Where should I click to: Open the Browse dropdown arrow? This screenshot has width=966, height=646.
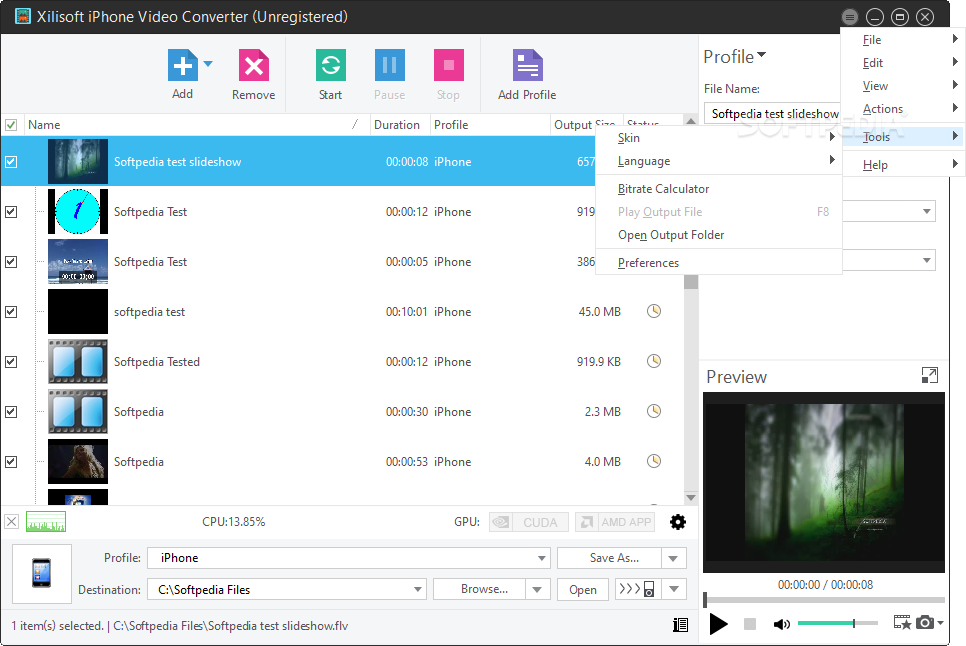coord(537,589)
